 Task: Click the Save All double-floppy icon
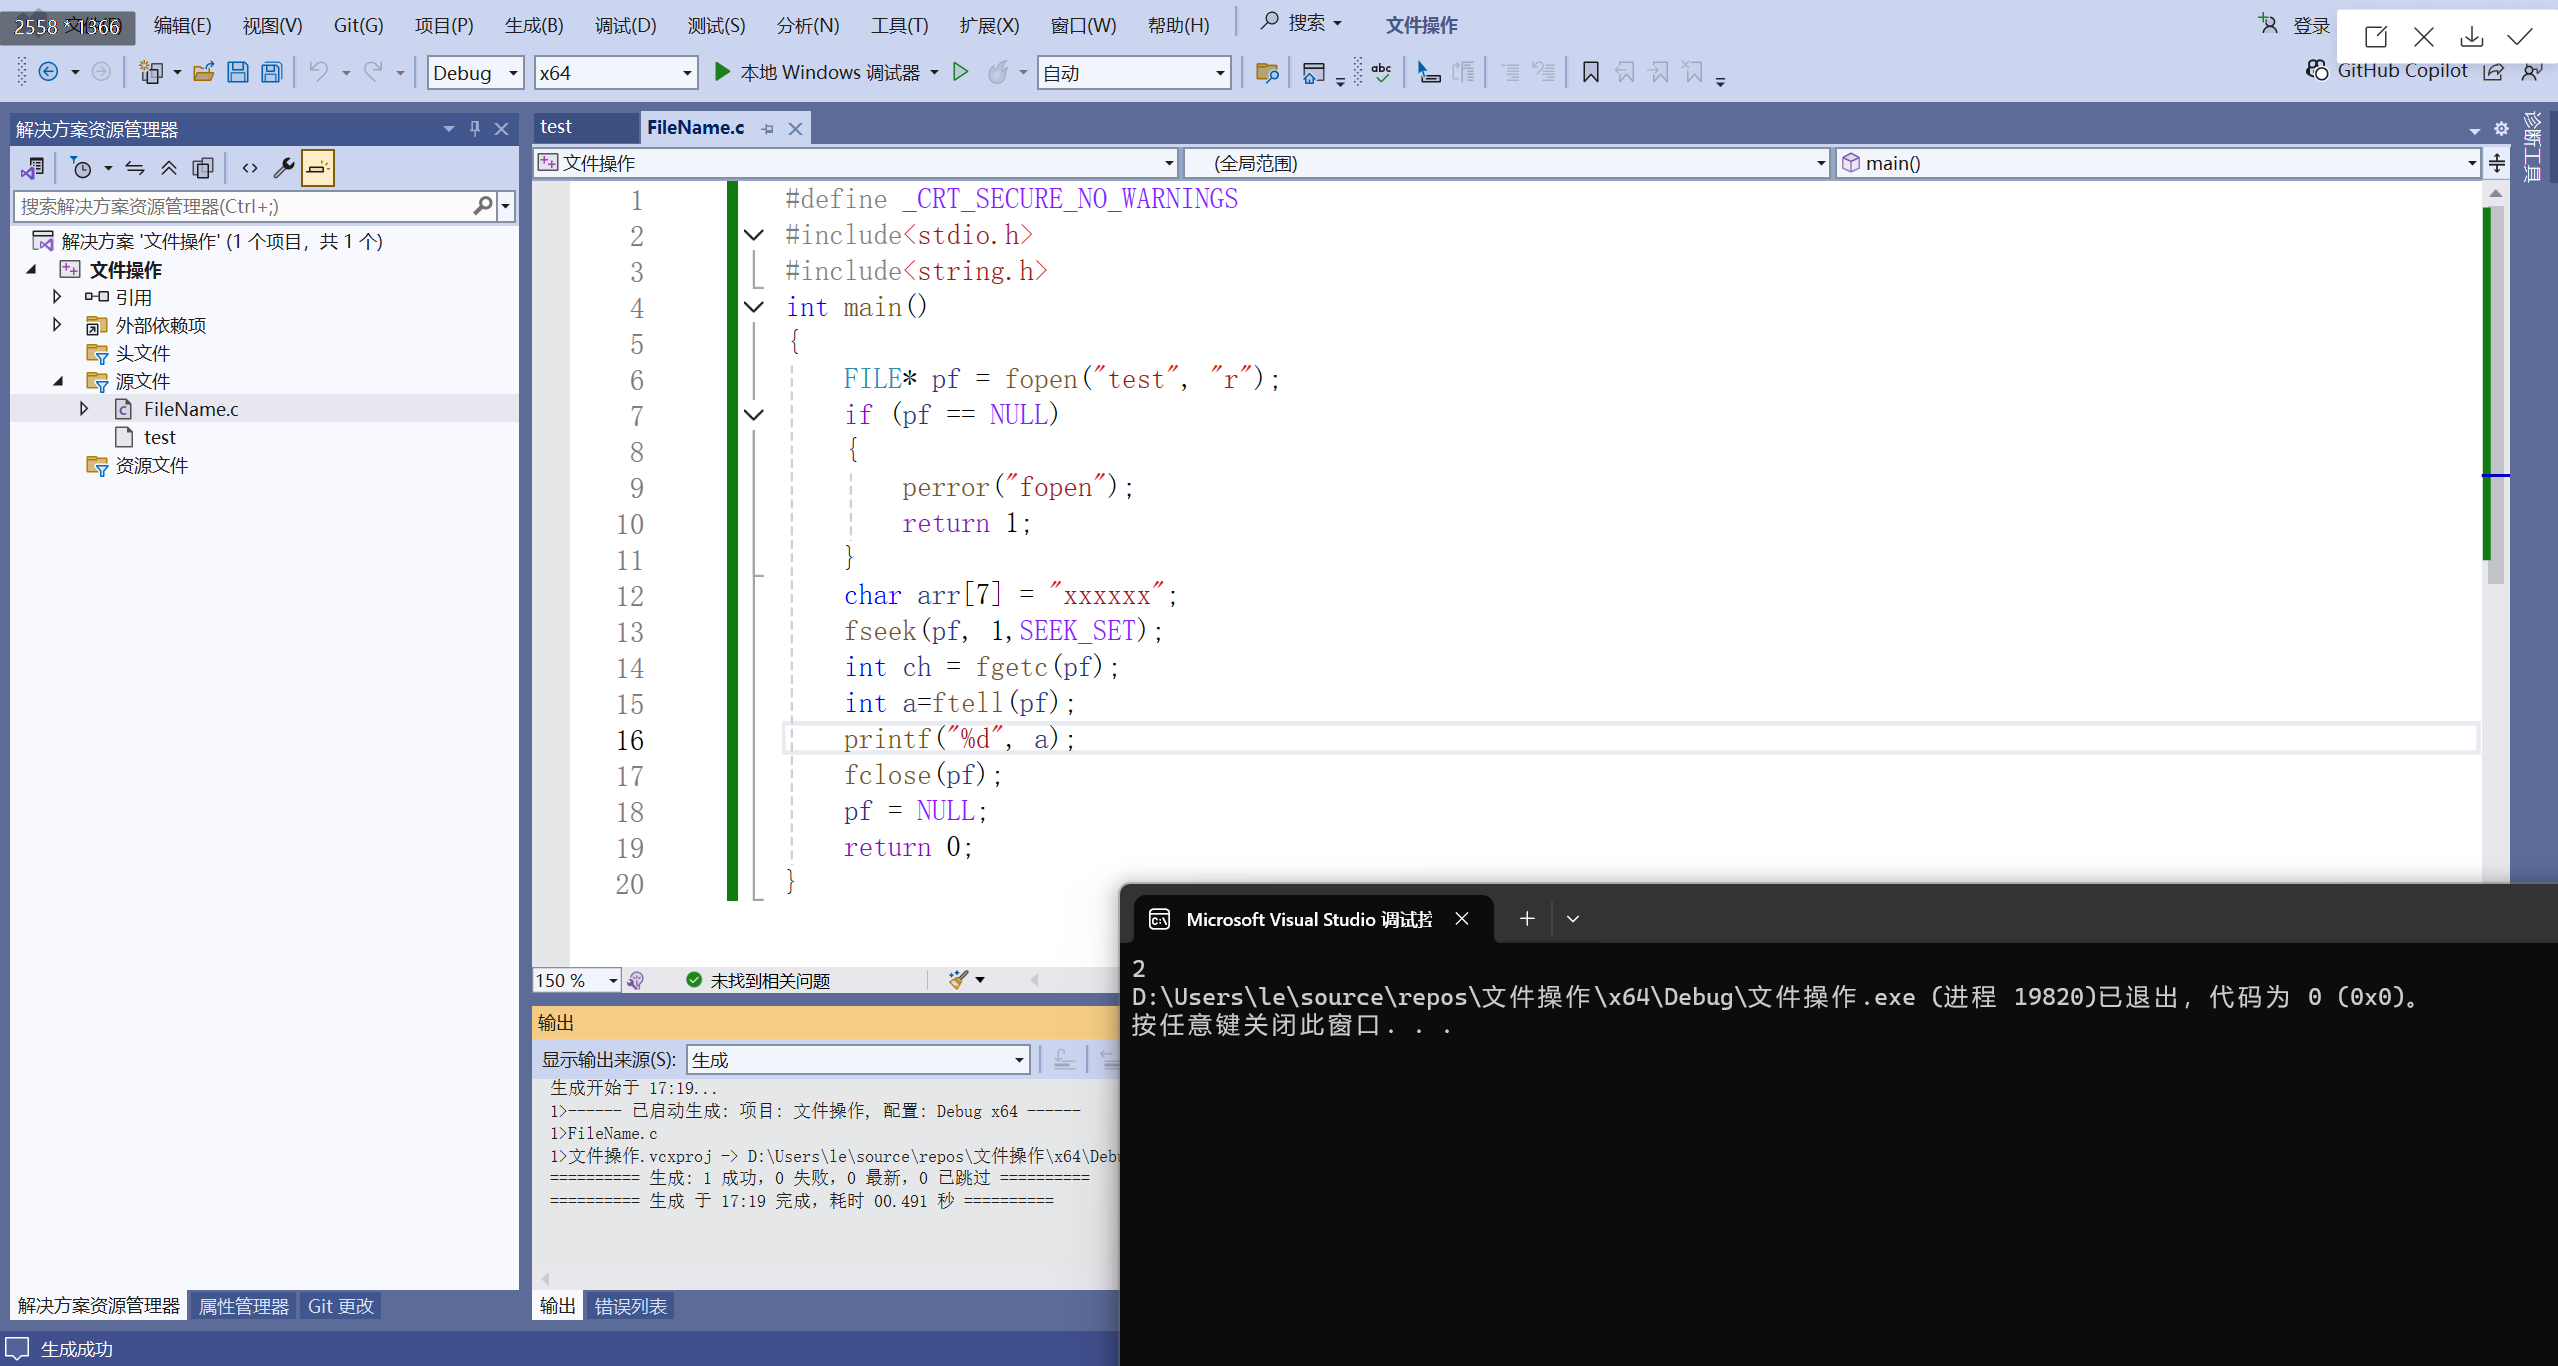272,72
